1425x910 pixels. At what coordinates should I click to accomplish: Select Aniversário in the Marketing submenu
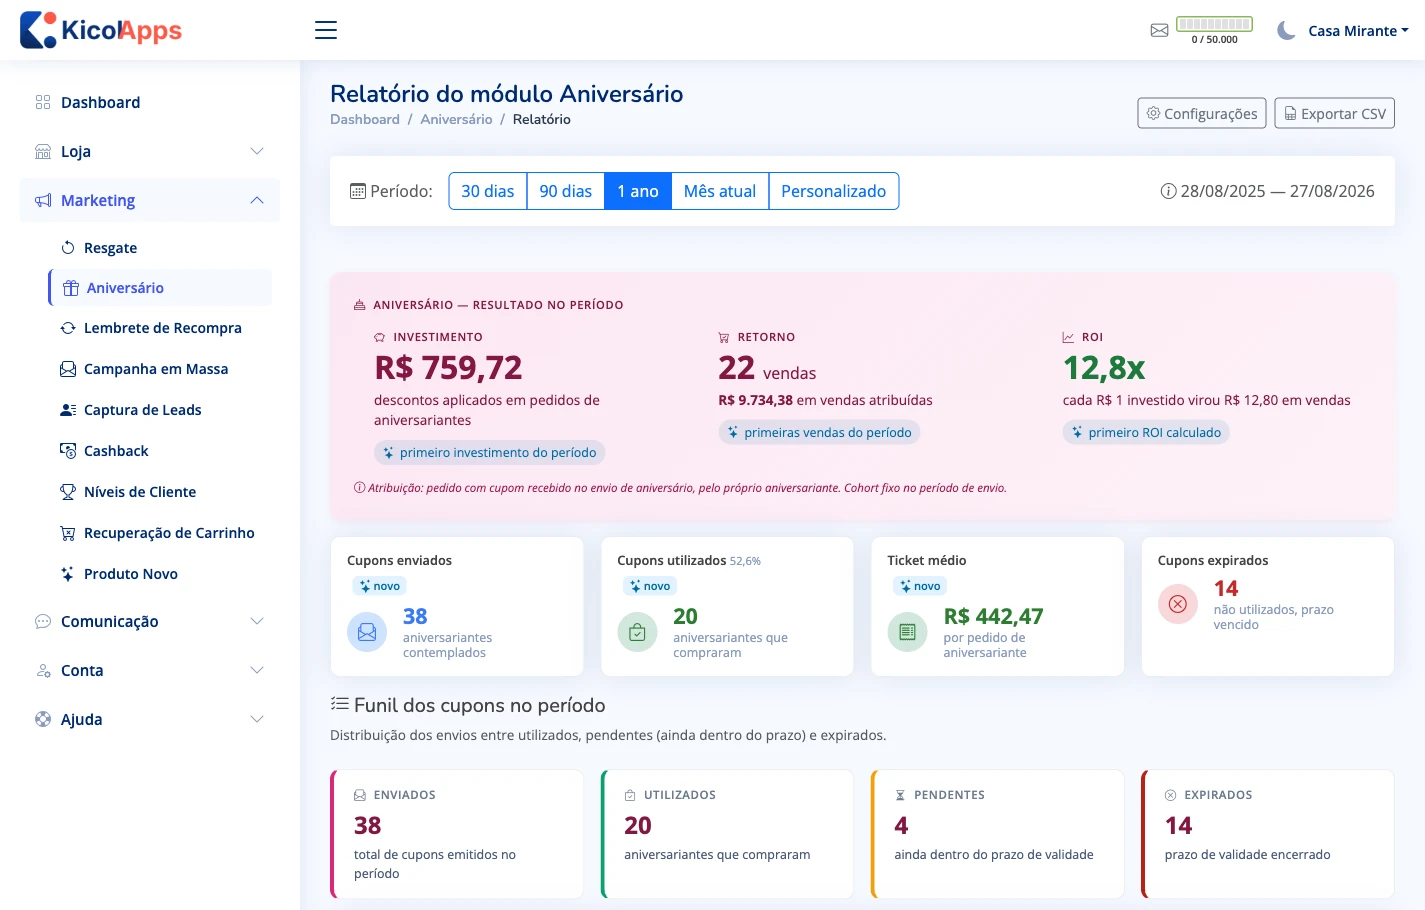click(160, 288)
